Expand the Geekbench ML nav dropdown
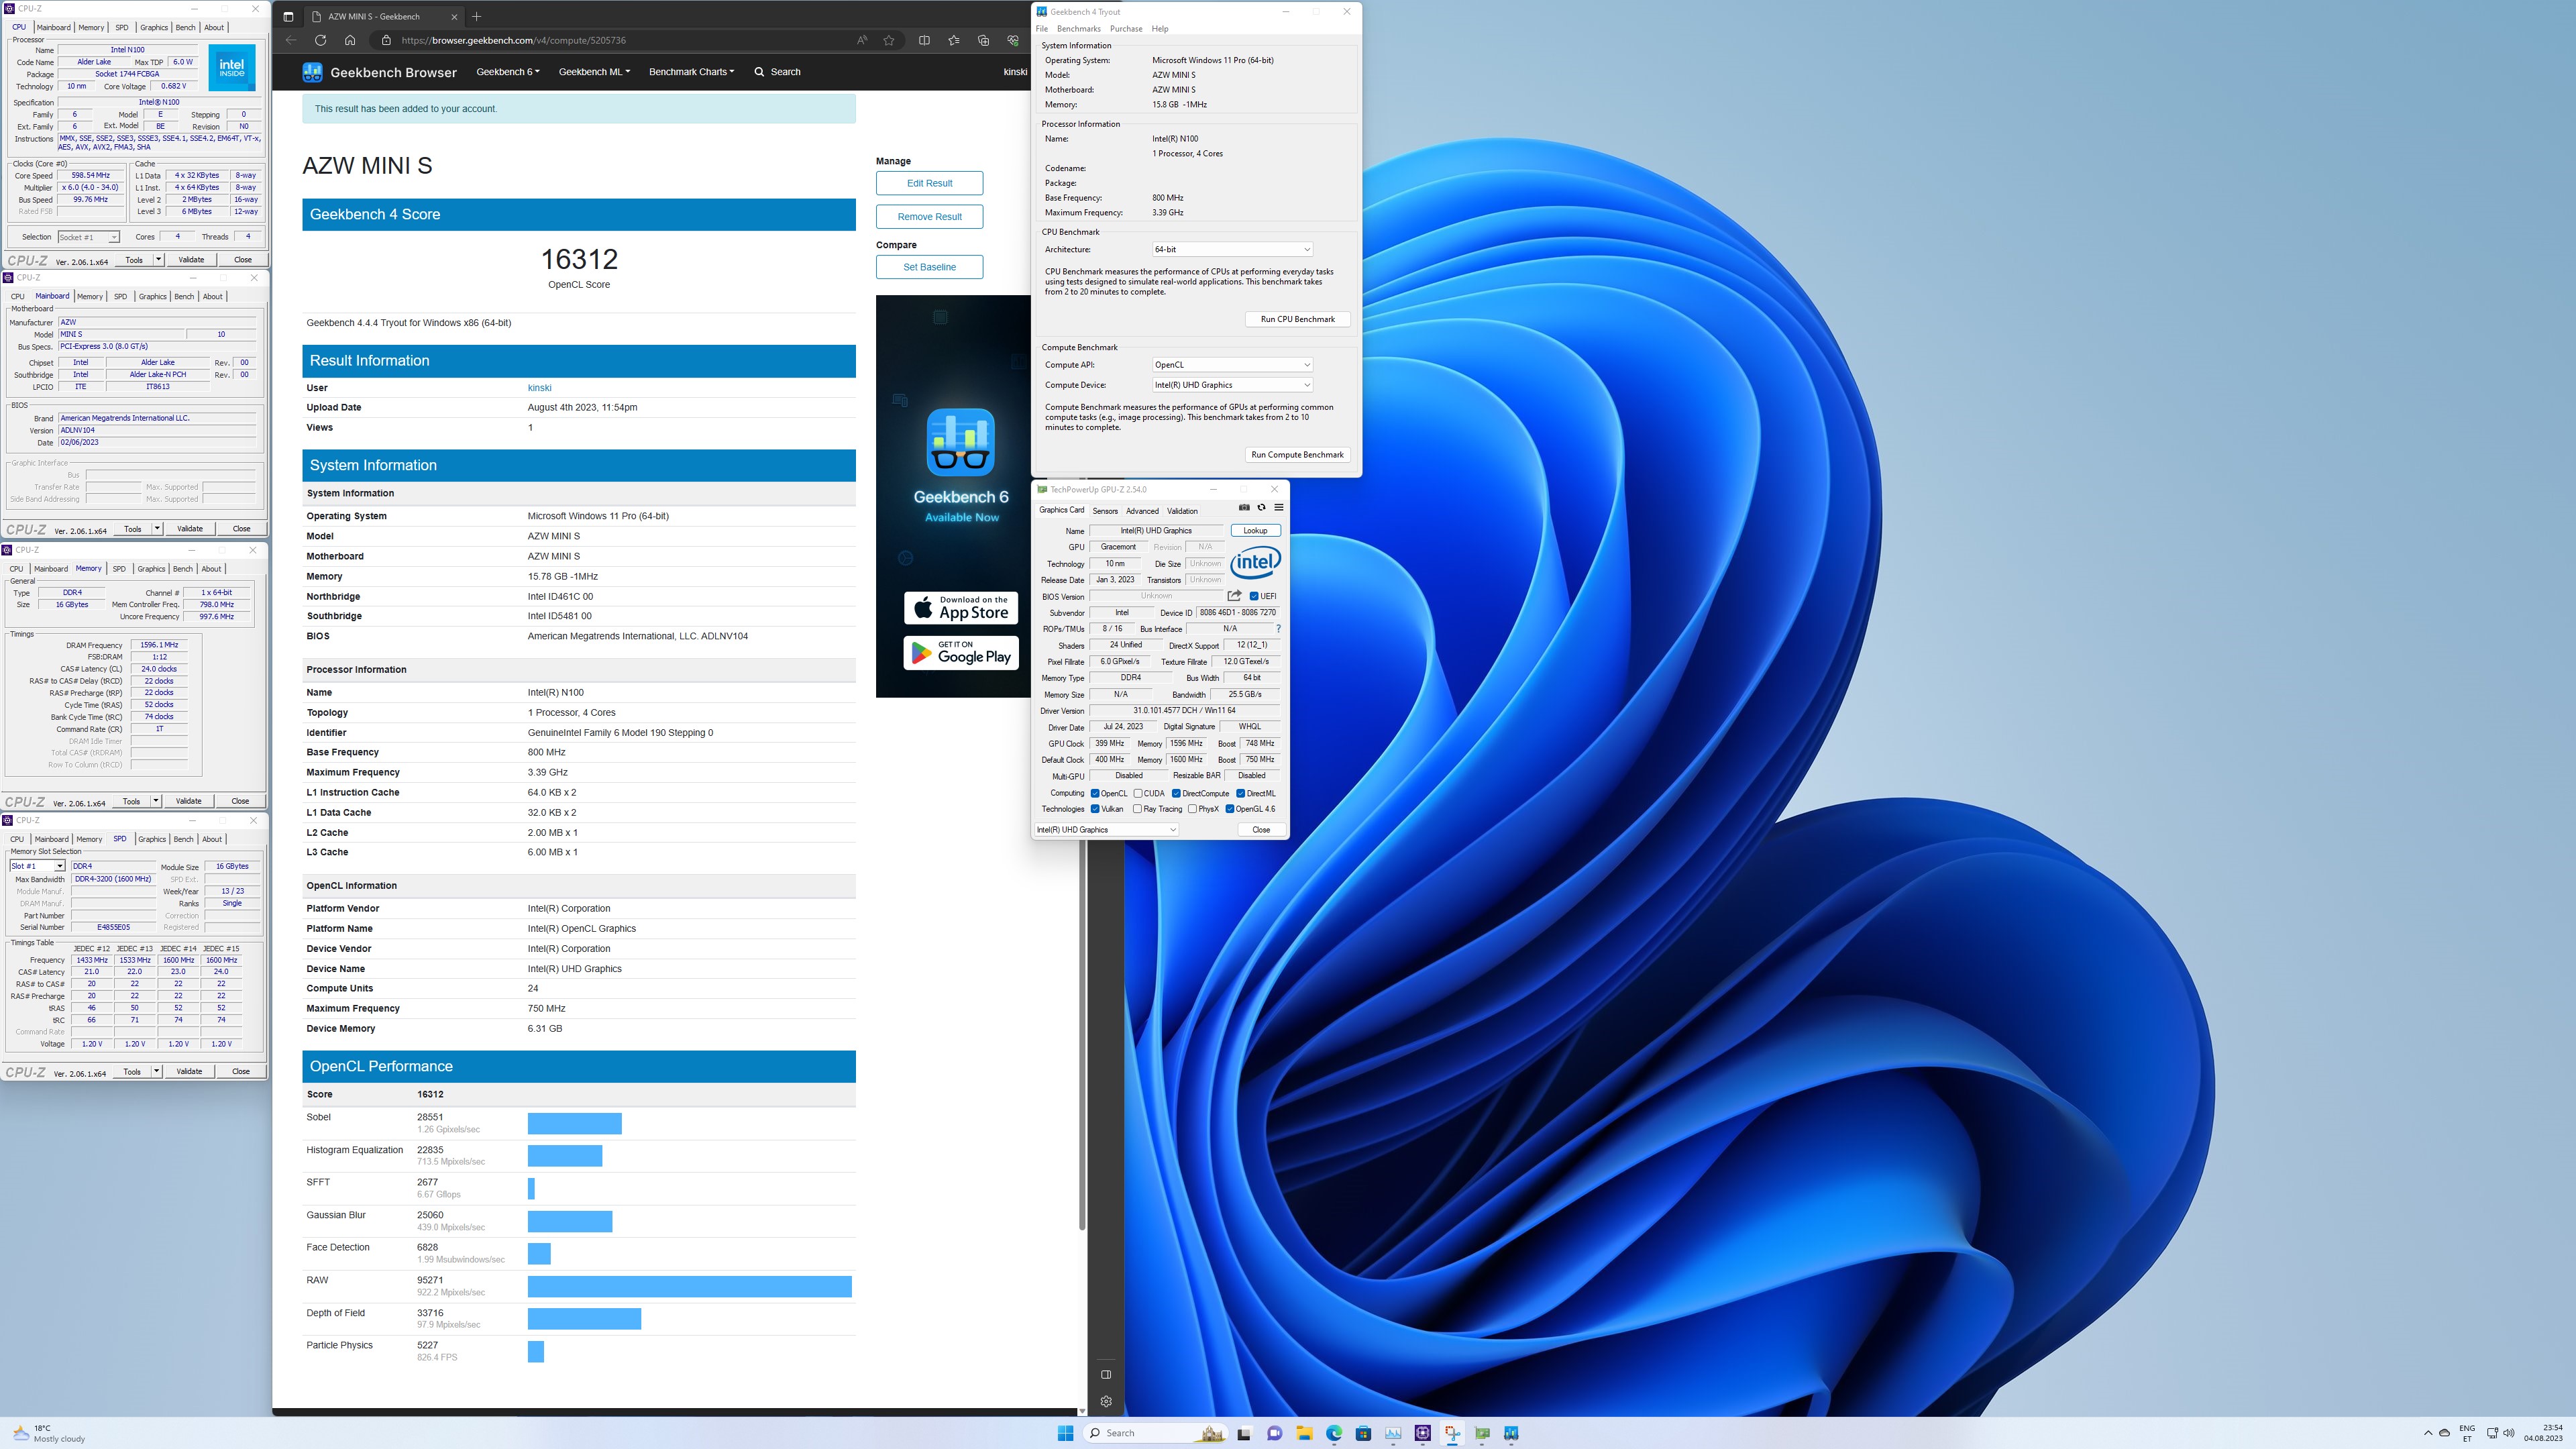Image resolution: width=2576 pixels, height=1449 pixels. click(x=594, y=72)
